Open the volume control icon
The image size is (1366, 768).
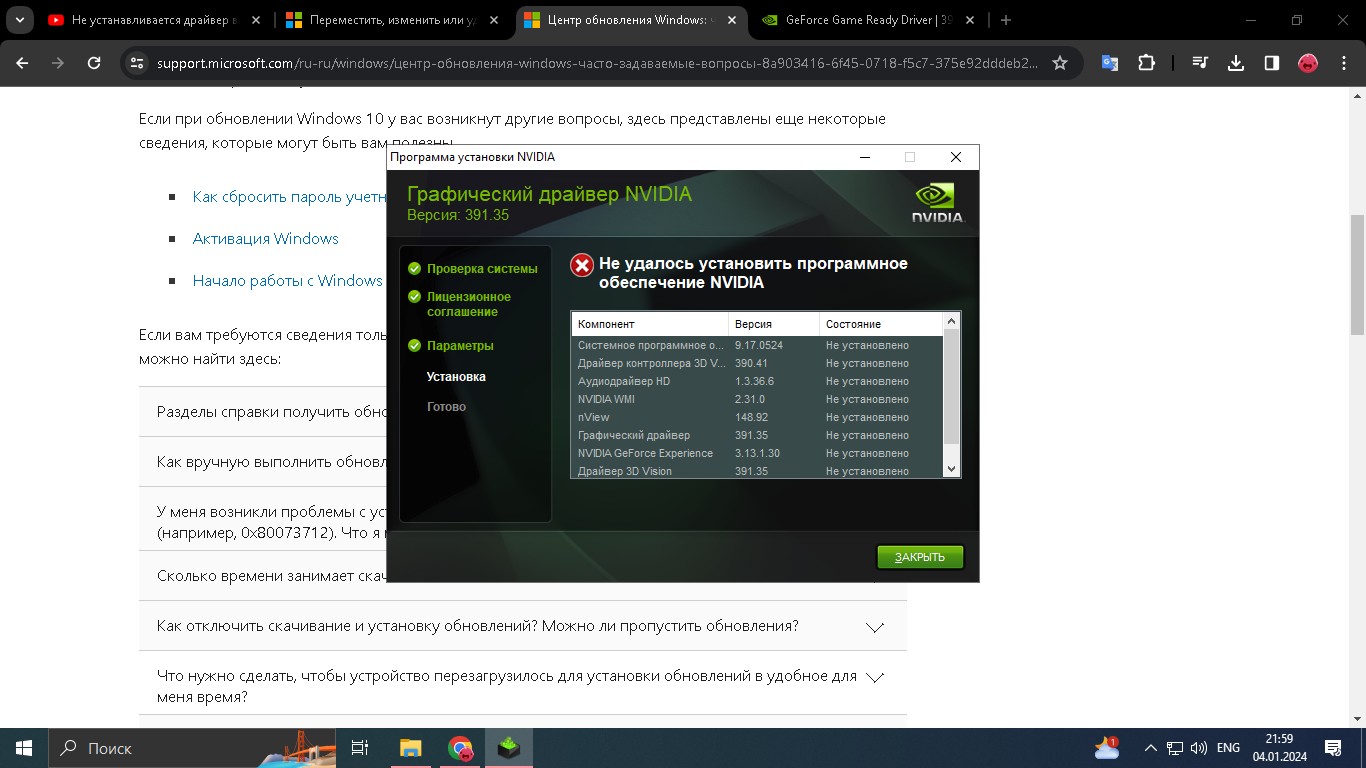pyautogui.click(x=1199, y=748)
